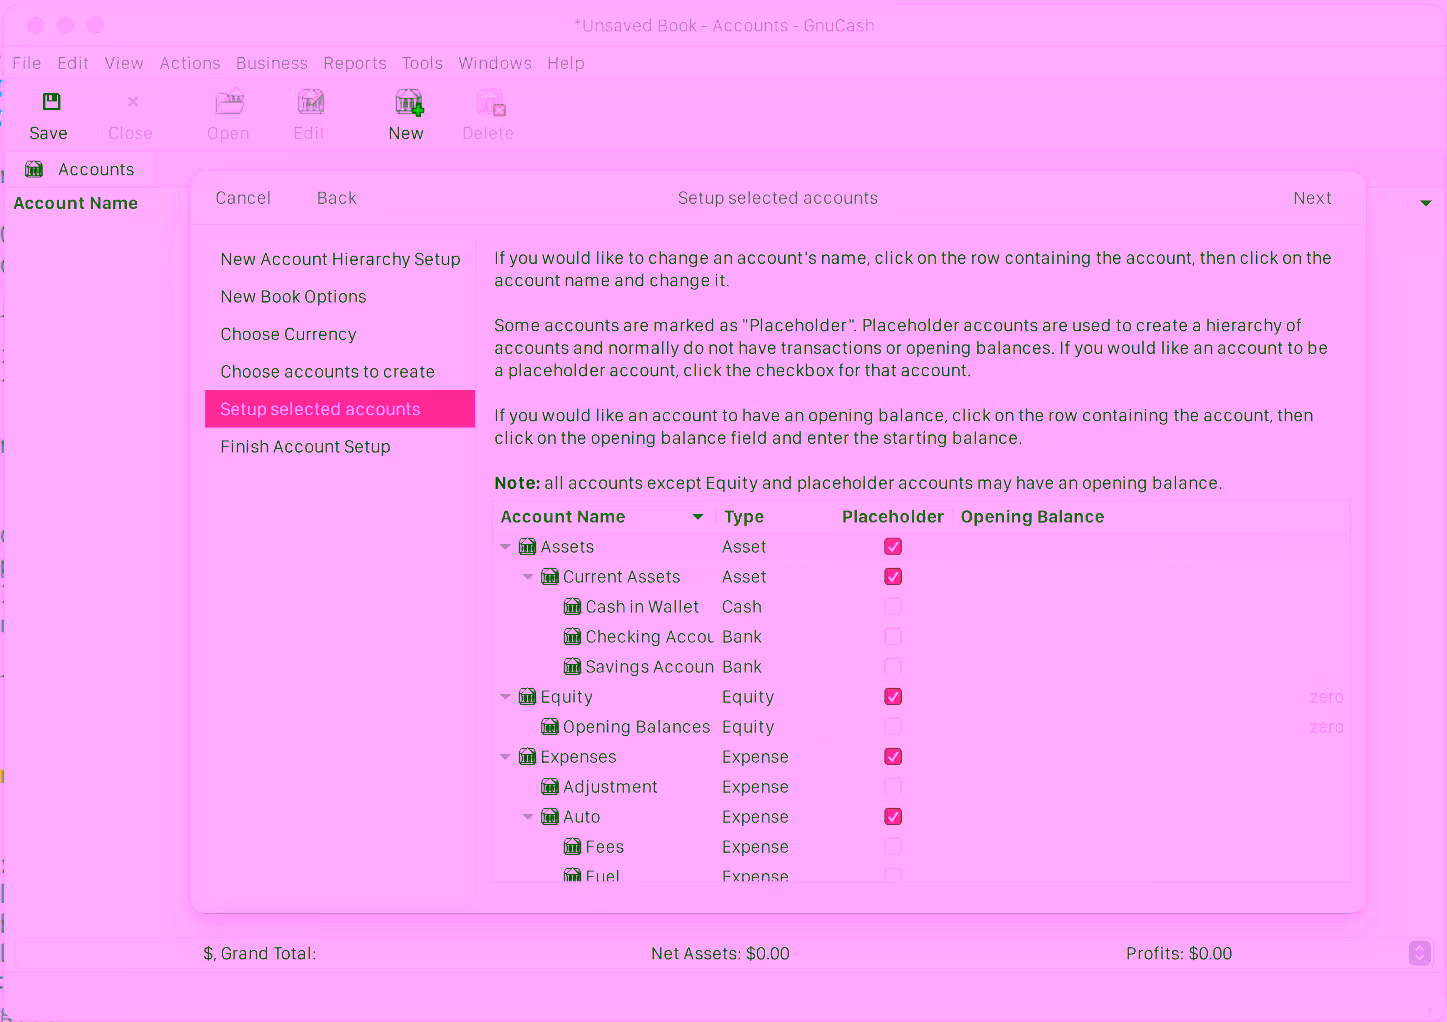
Task: Click the Fees account icon
Action: (572, 847)
